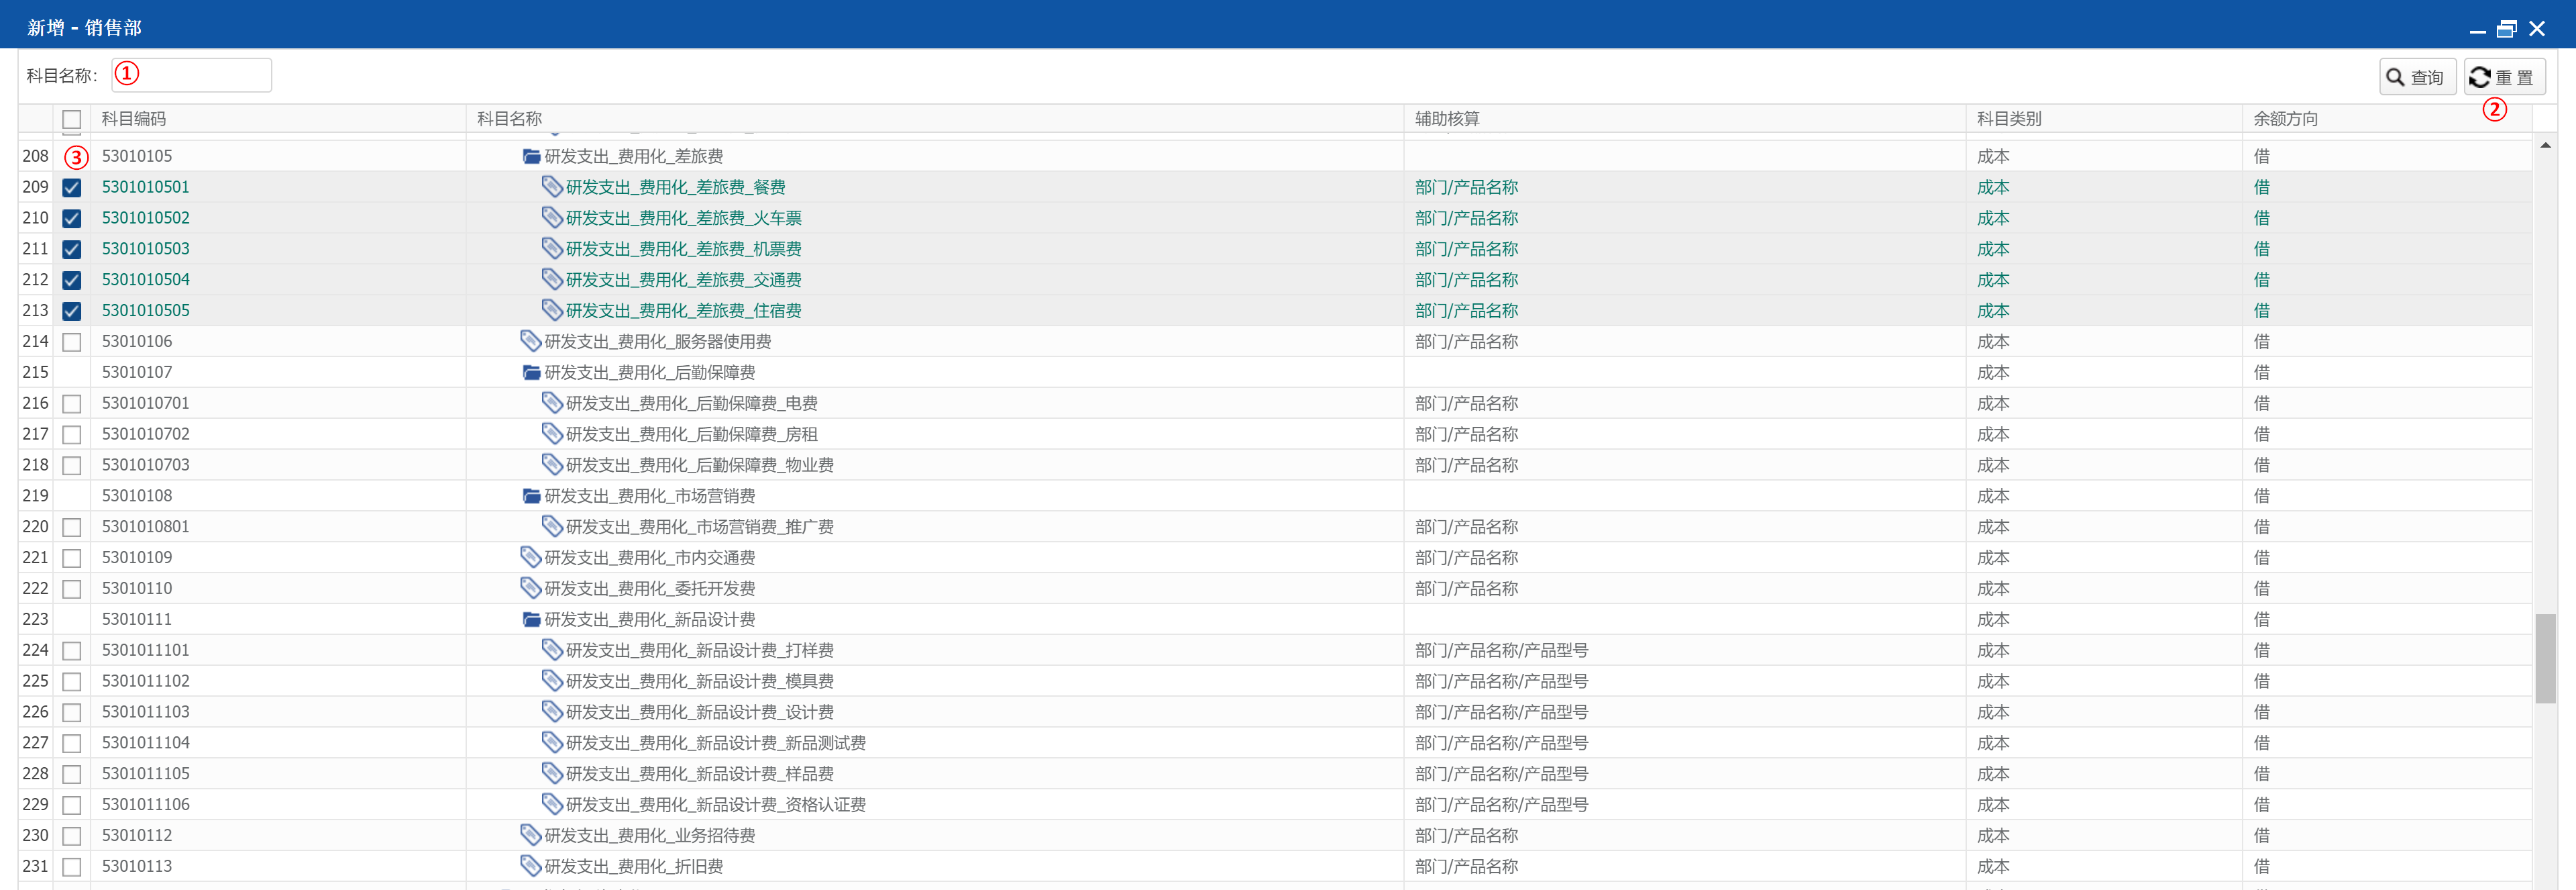Check the checkbox for 5301010701 电费

click(x=72, y=404)
